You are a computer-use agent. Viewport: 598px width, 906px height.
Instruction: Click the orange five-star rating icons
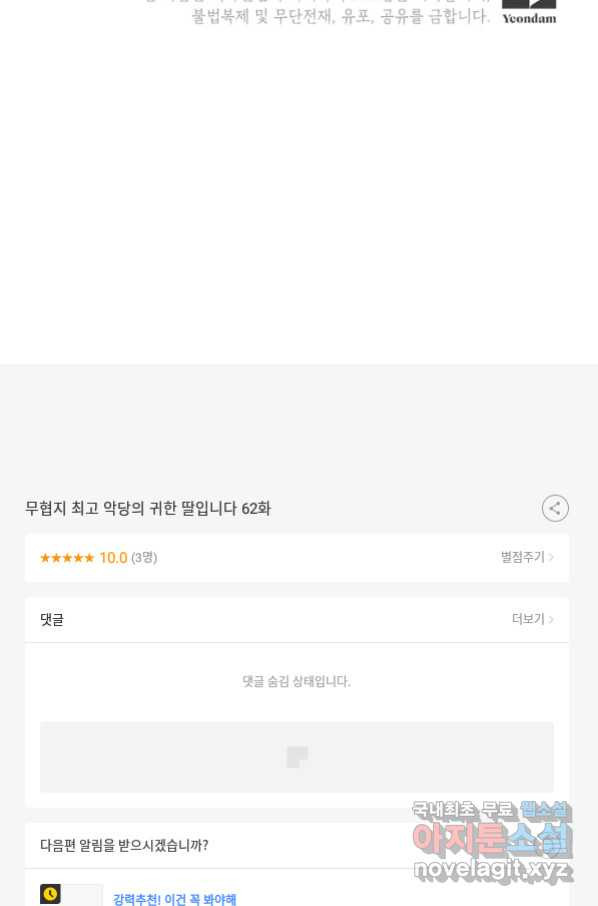(67, 558)
